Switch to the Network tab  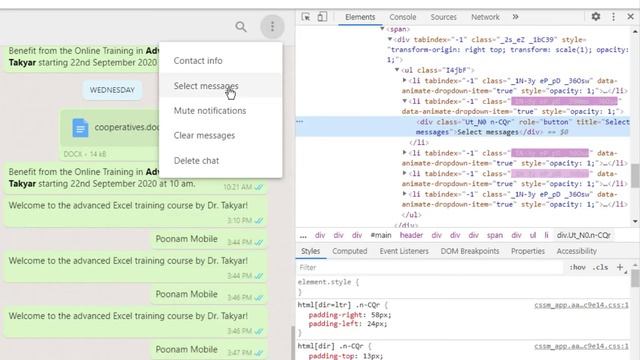click(485, 17)
